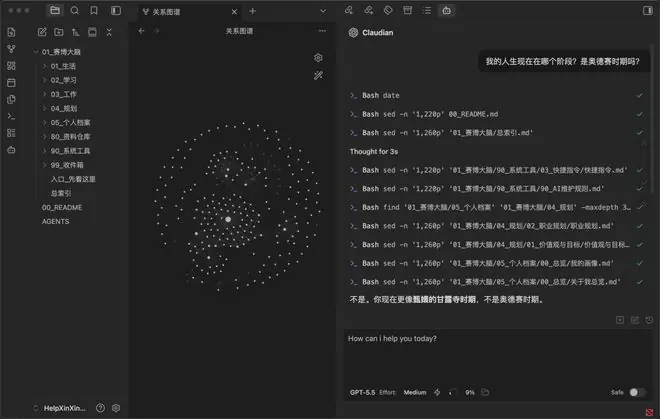Change effort level from Medium

click(x=415, y=392)
